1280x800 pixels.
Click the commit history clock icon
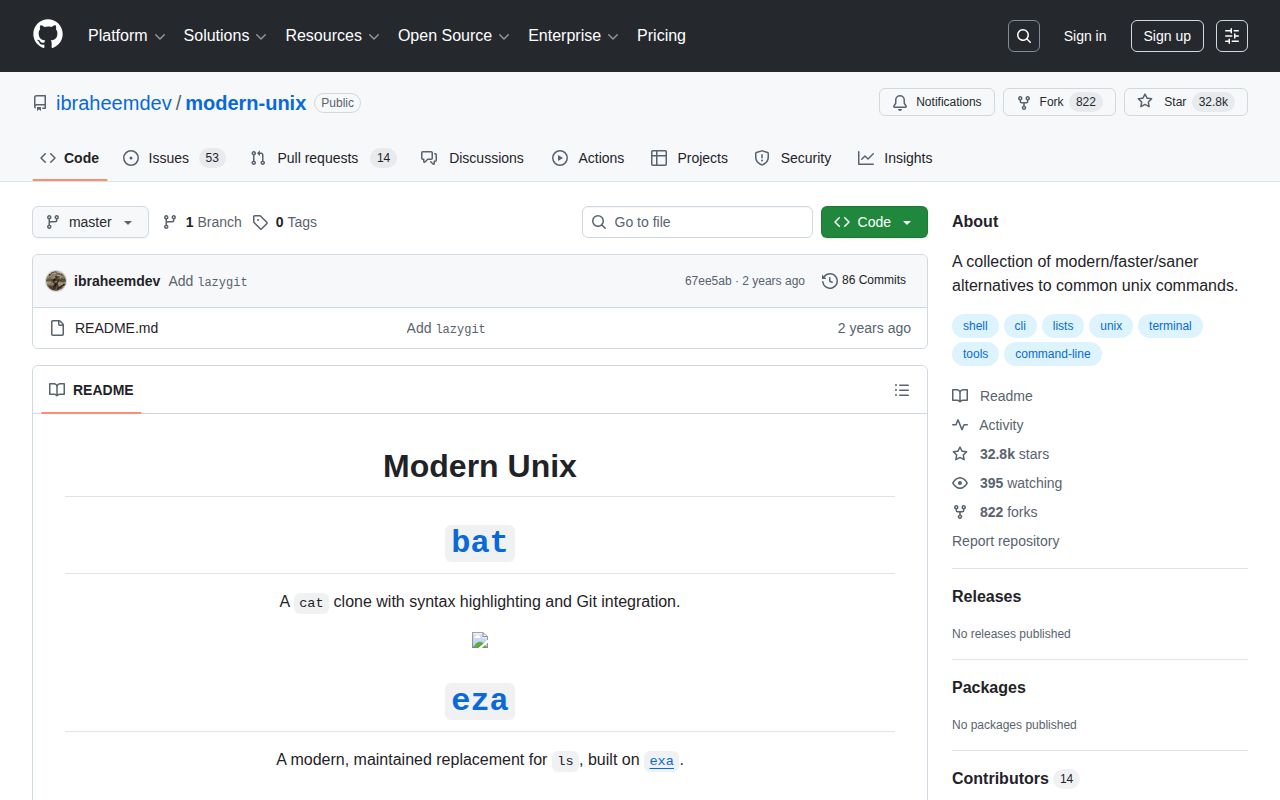(x=829, y=281)
